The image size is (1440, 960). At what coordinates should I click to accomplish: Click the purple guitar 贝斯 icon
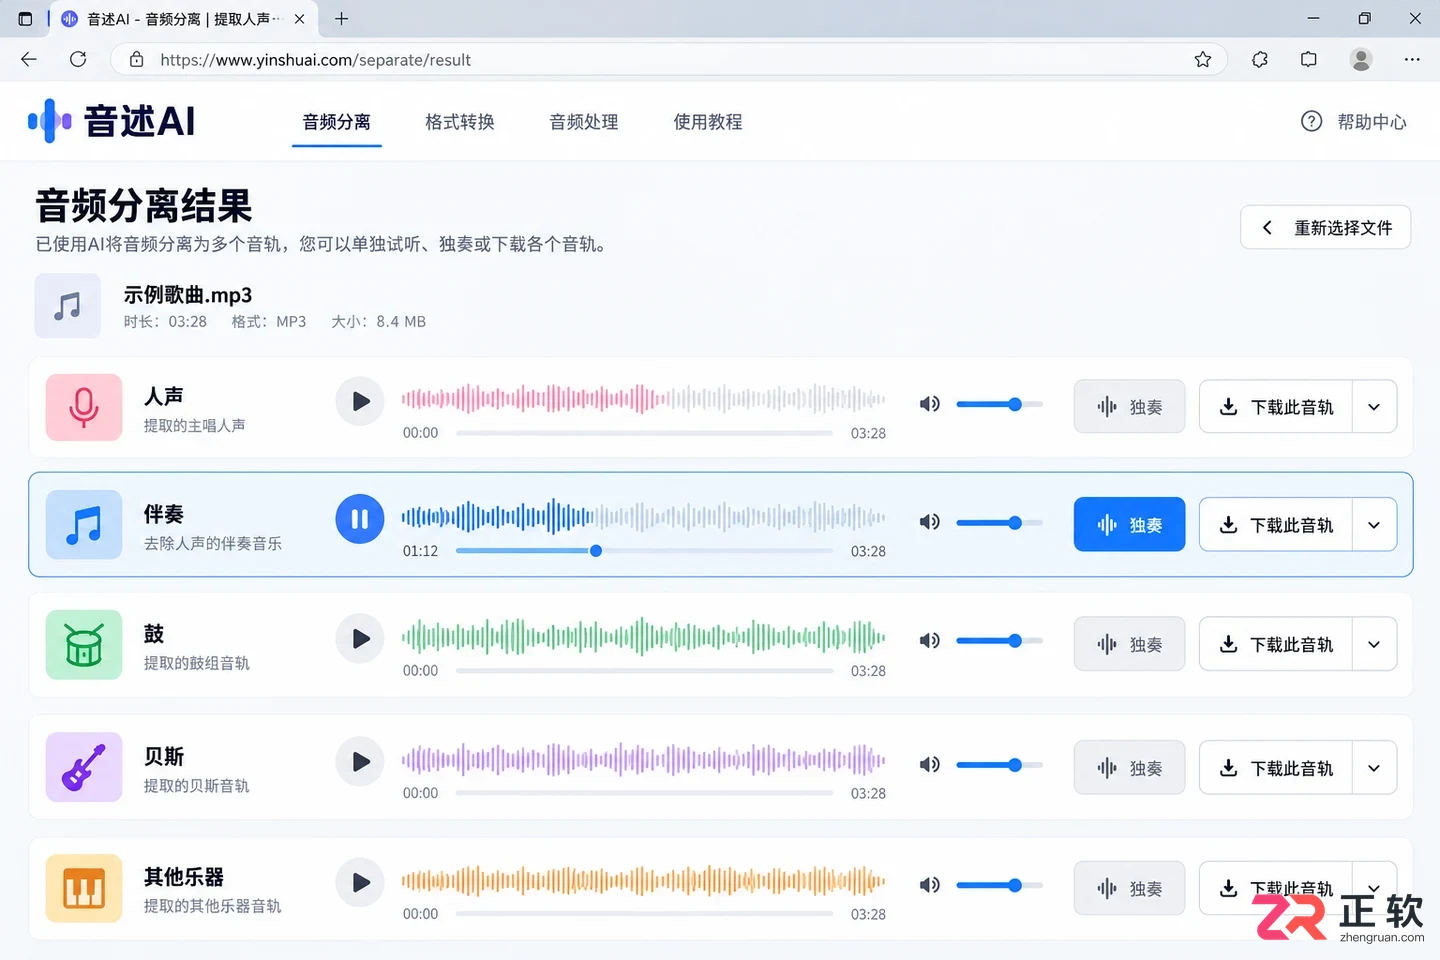tap(84, 767)
